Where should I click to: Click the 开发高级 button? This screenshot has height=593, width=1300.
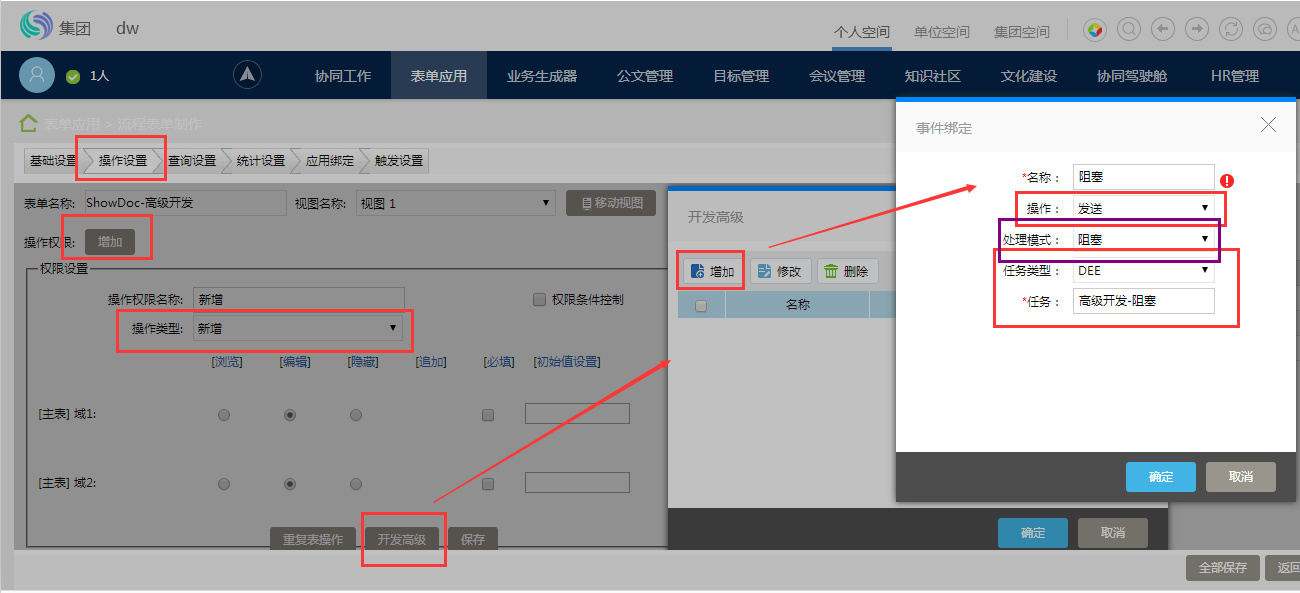click(x=402, y=539)
